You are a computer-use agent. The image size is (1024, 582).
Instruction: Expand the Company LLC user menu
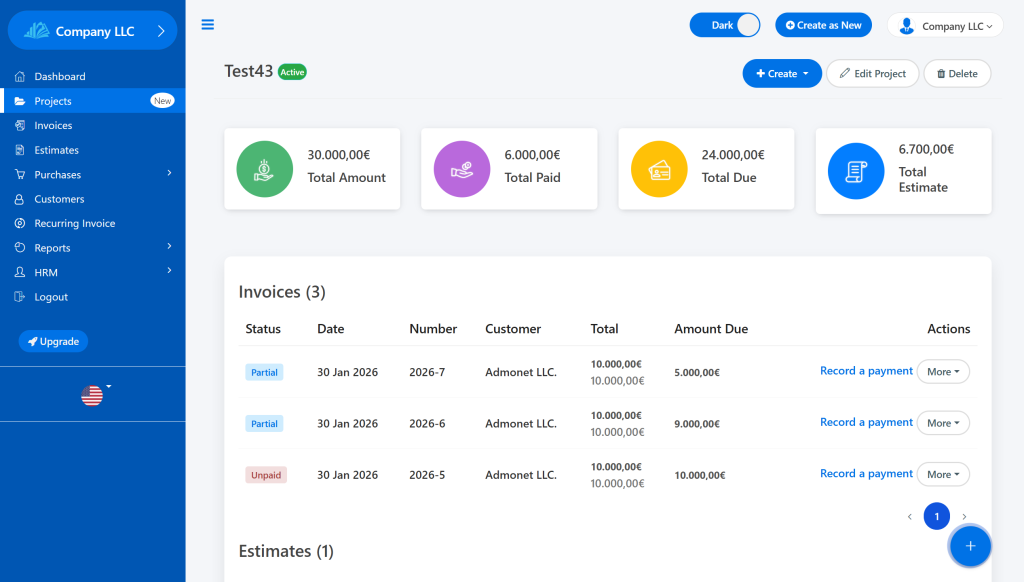[945, 26]
